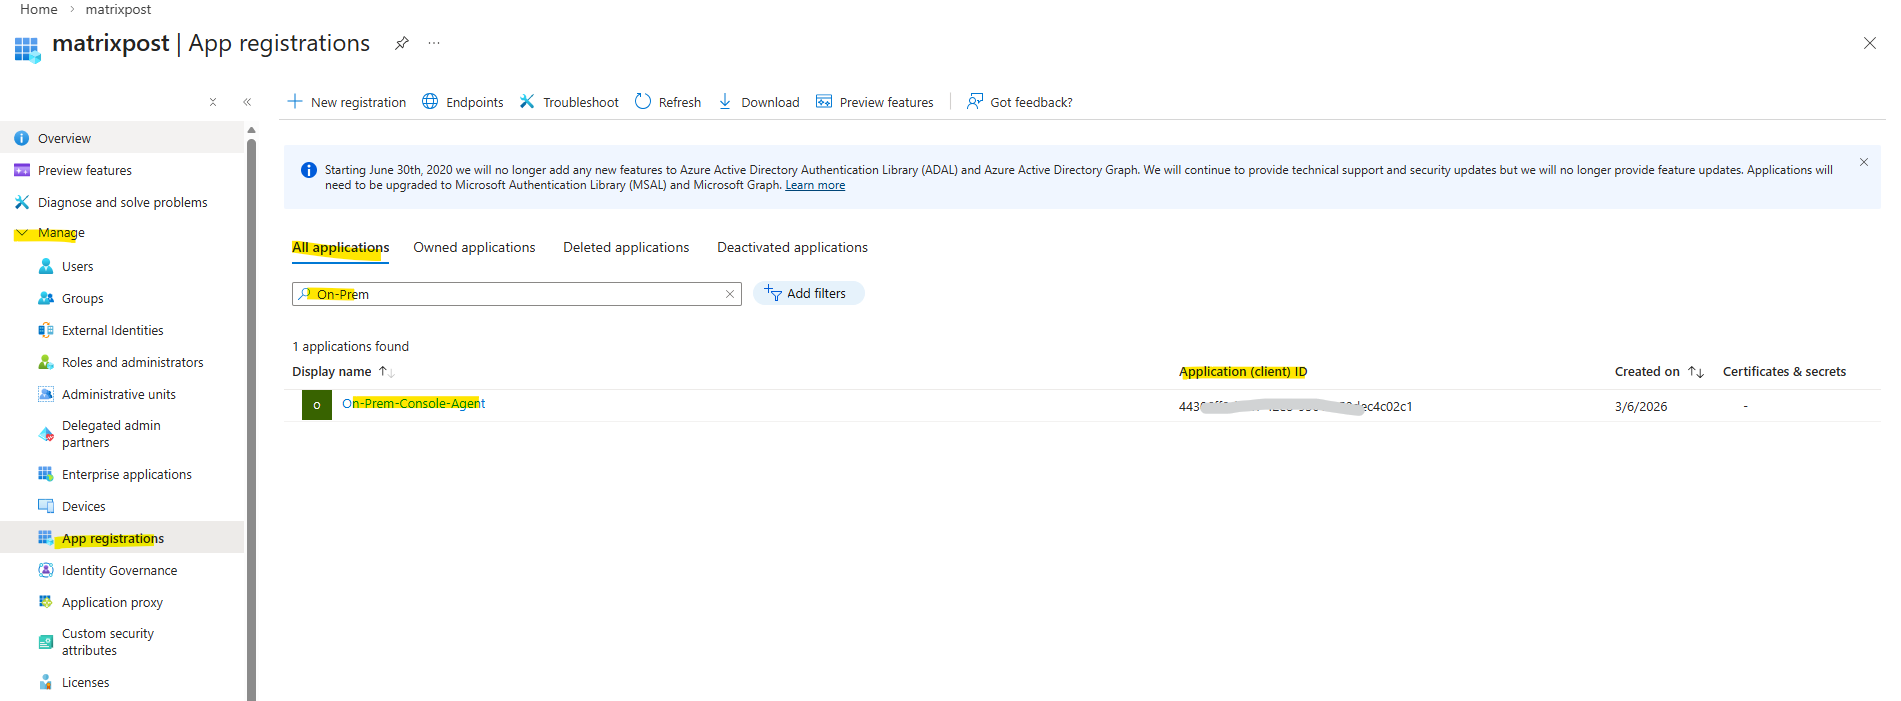The image size is (1901, 701).
Task: Open Preview features toolbar icon
Action: coord(824,101)
